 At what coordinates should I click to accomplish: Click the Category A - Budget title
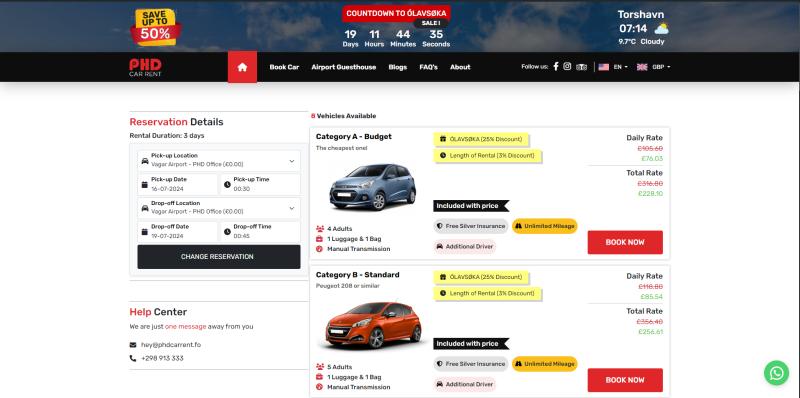pyautogui.click(x=354, y=137)
